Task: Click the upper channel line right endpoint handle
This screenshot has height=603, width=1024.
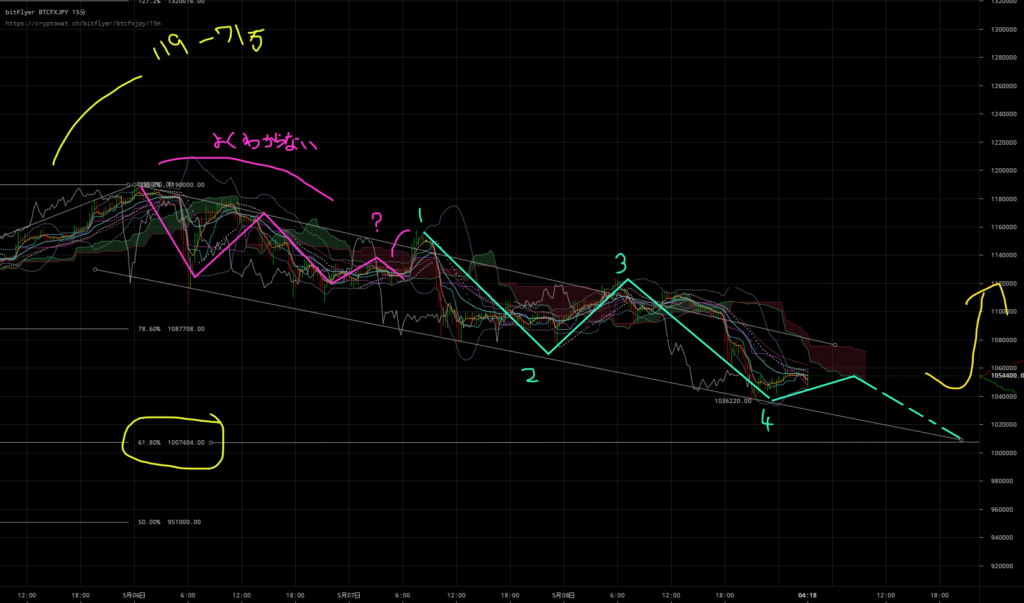Action: 835,345
